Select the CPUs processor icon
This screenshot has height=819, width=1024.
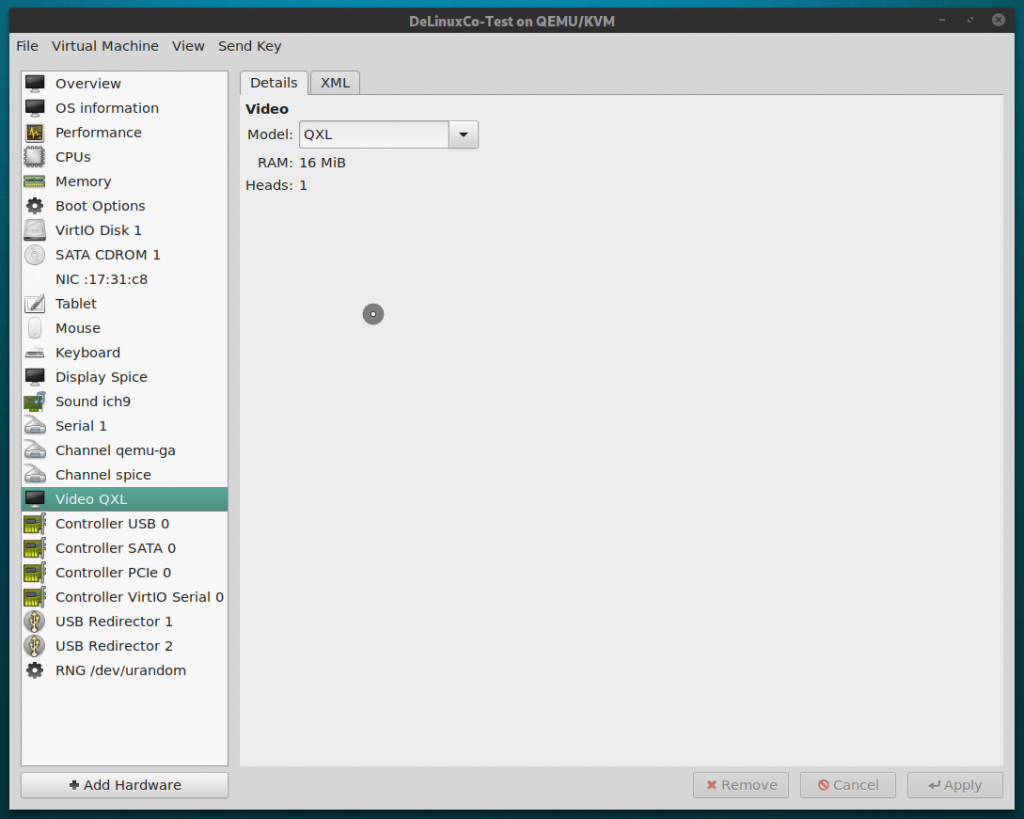pyautogui.click(x=36, y=157)
